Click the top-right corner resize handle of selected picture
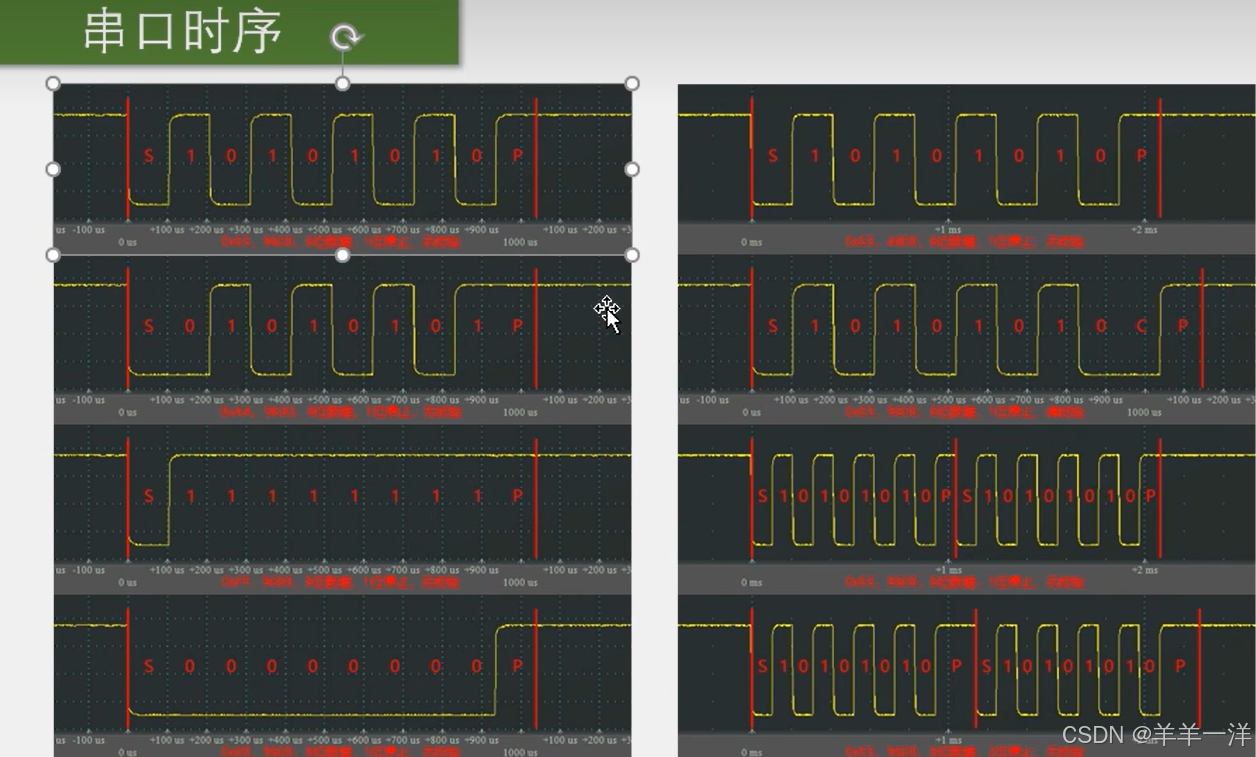 (x=631, y=83)
